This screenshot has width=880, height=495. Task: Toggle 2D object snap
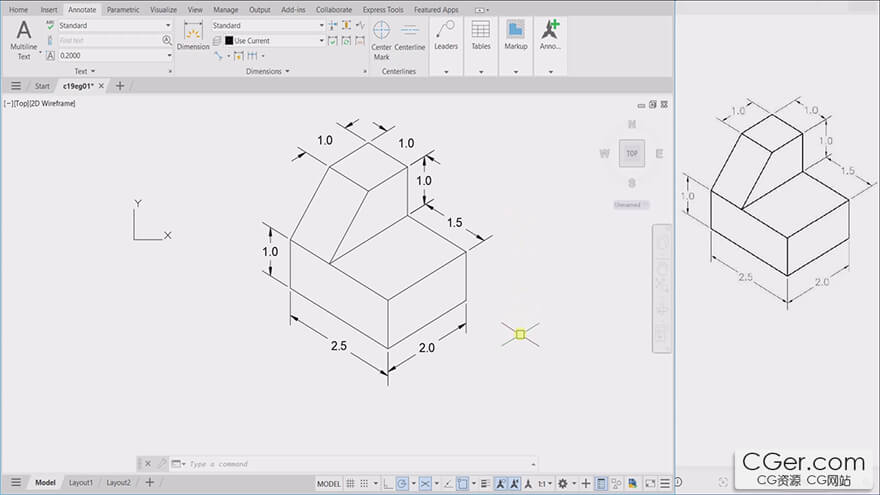click(462, 483)
